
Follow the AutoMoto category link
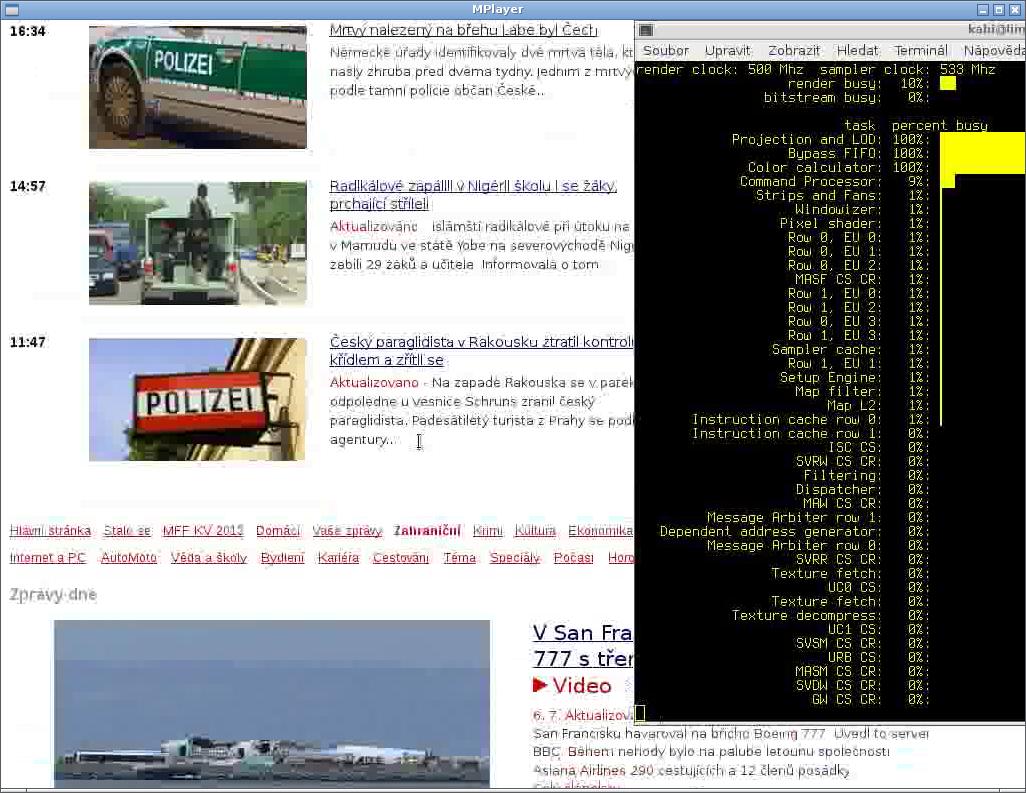point(128,558)
